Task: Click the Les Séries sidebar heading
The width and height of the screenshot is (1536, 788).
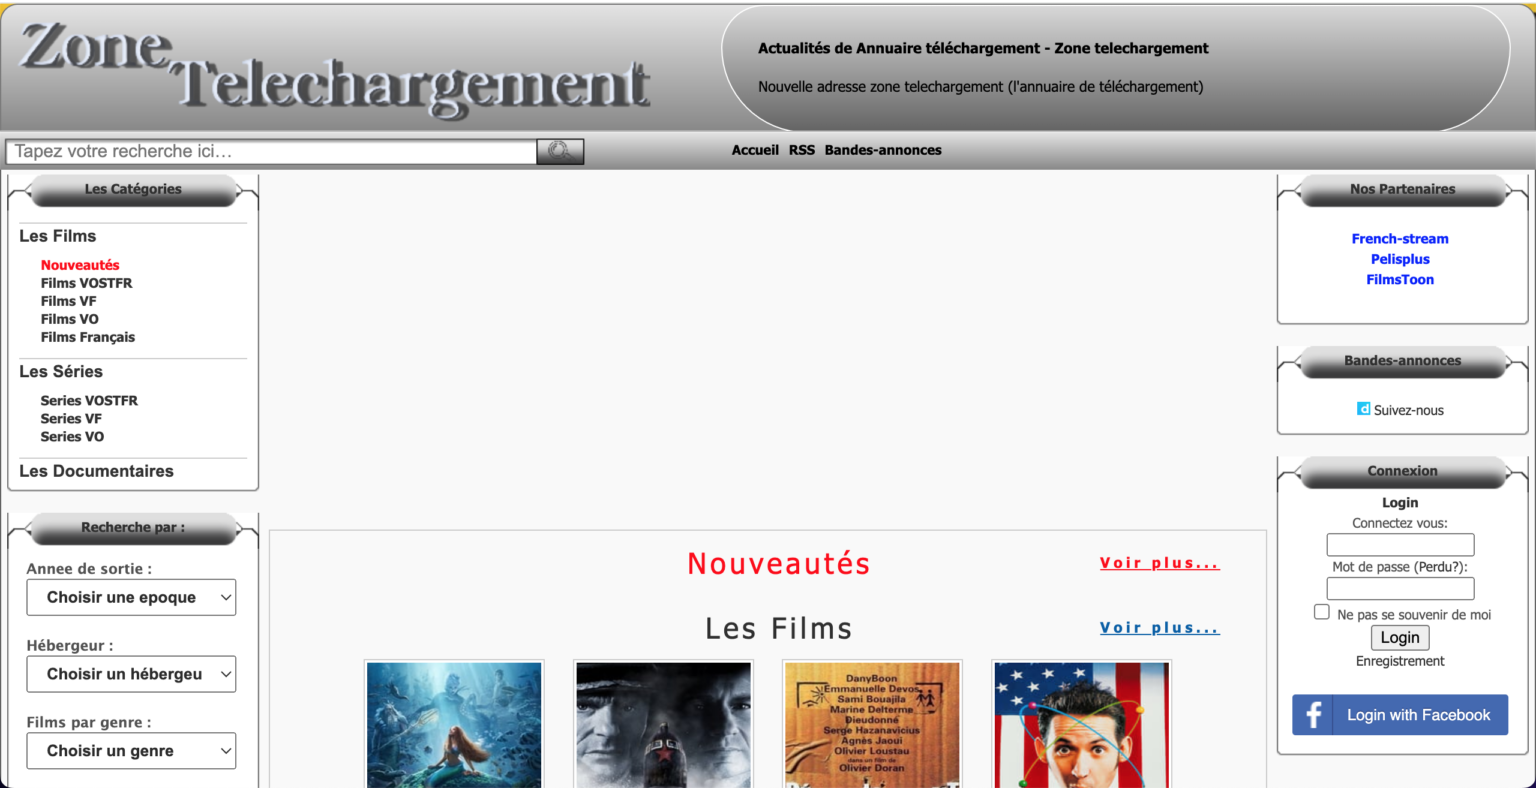Action: click(61, 371)
